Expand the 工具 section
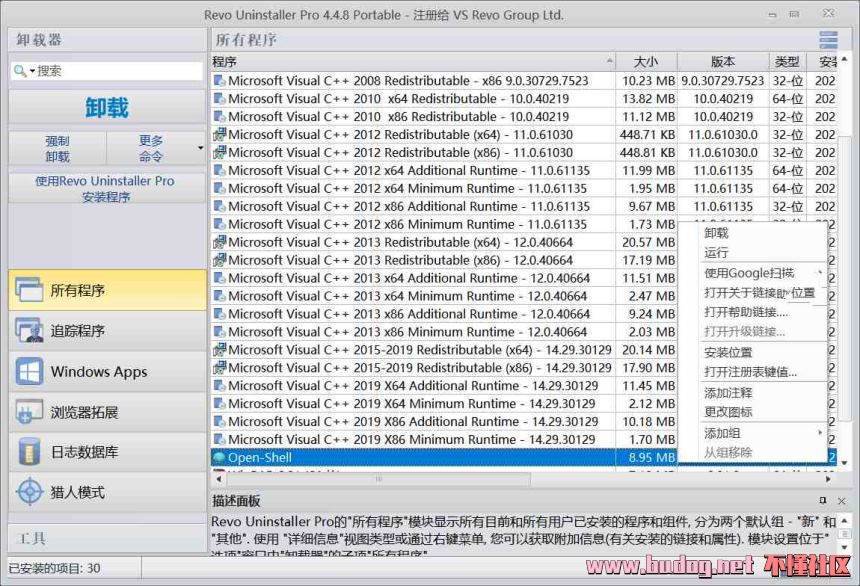 pyautogui.click(x=108, y=538)
